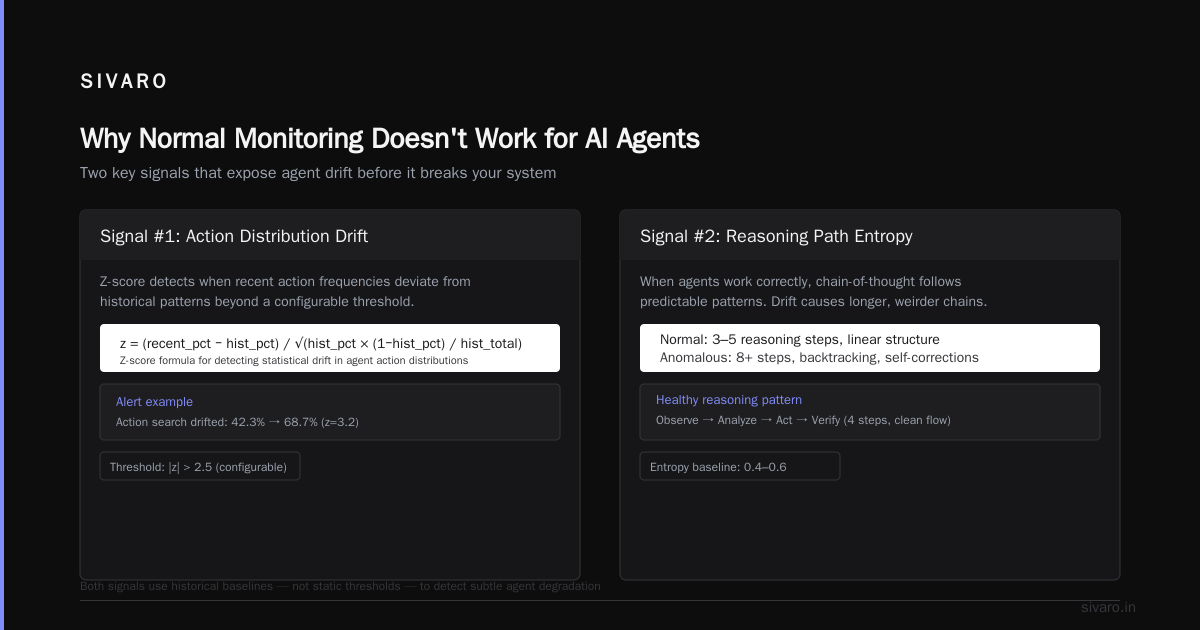Image resolution: width=1200 pixels, height=630 pixels.
Task: Click the 'Threshold: |z| > 2.5 (configurable)' box
Action: pyautogui.click(x=199, y=466)
